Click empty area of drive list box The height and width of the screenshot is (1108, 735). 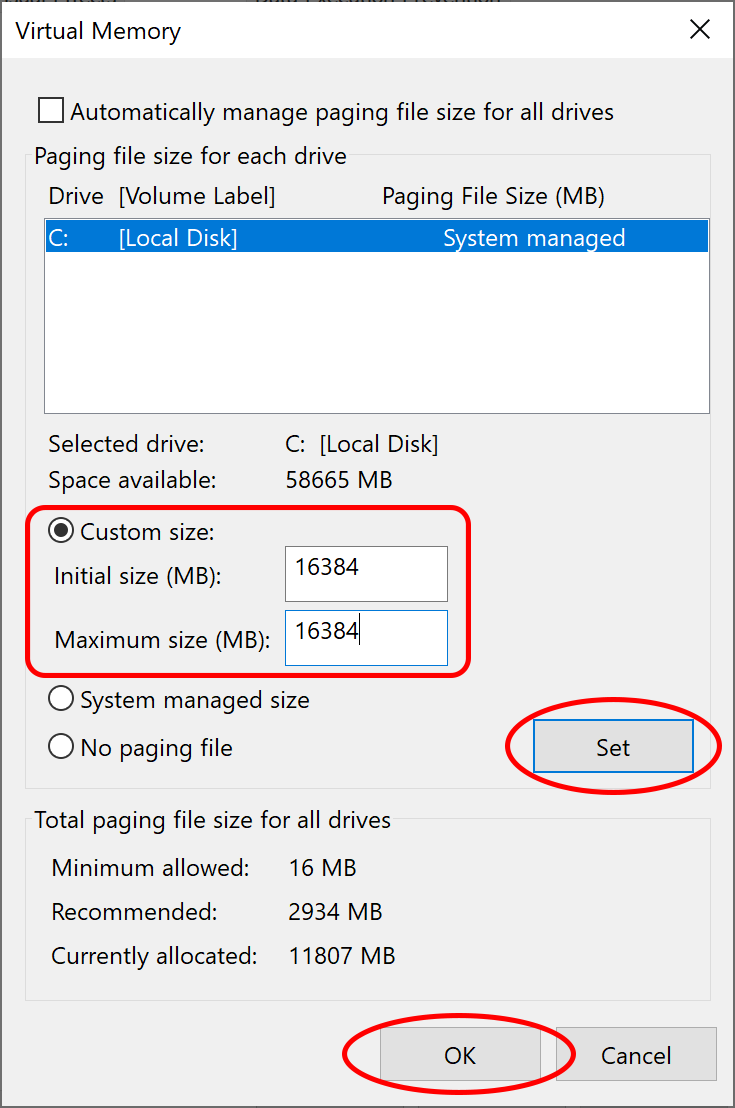click(376, 330)
